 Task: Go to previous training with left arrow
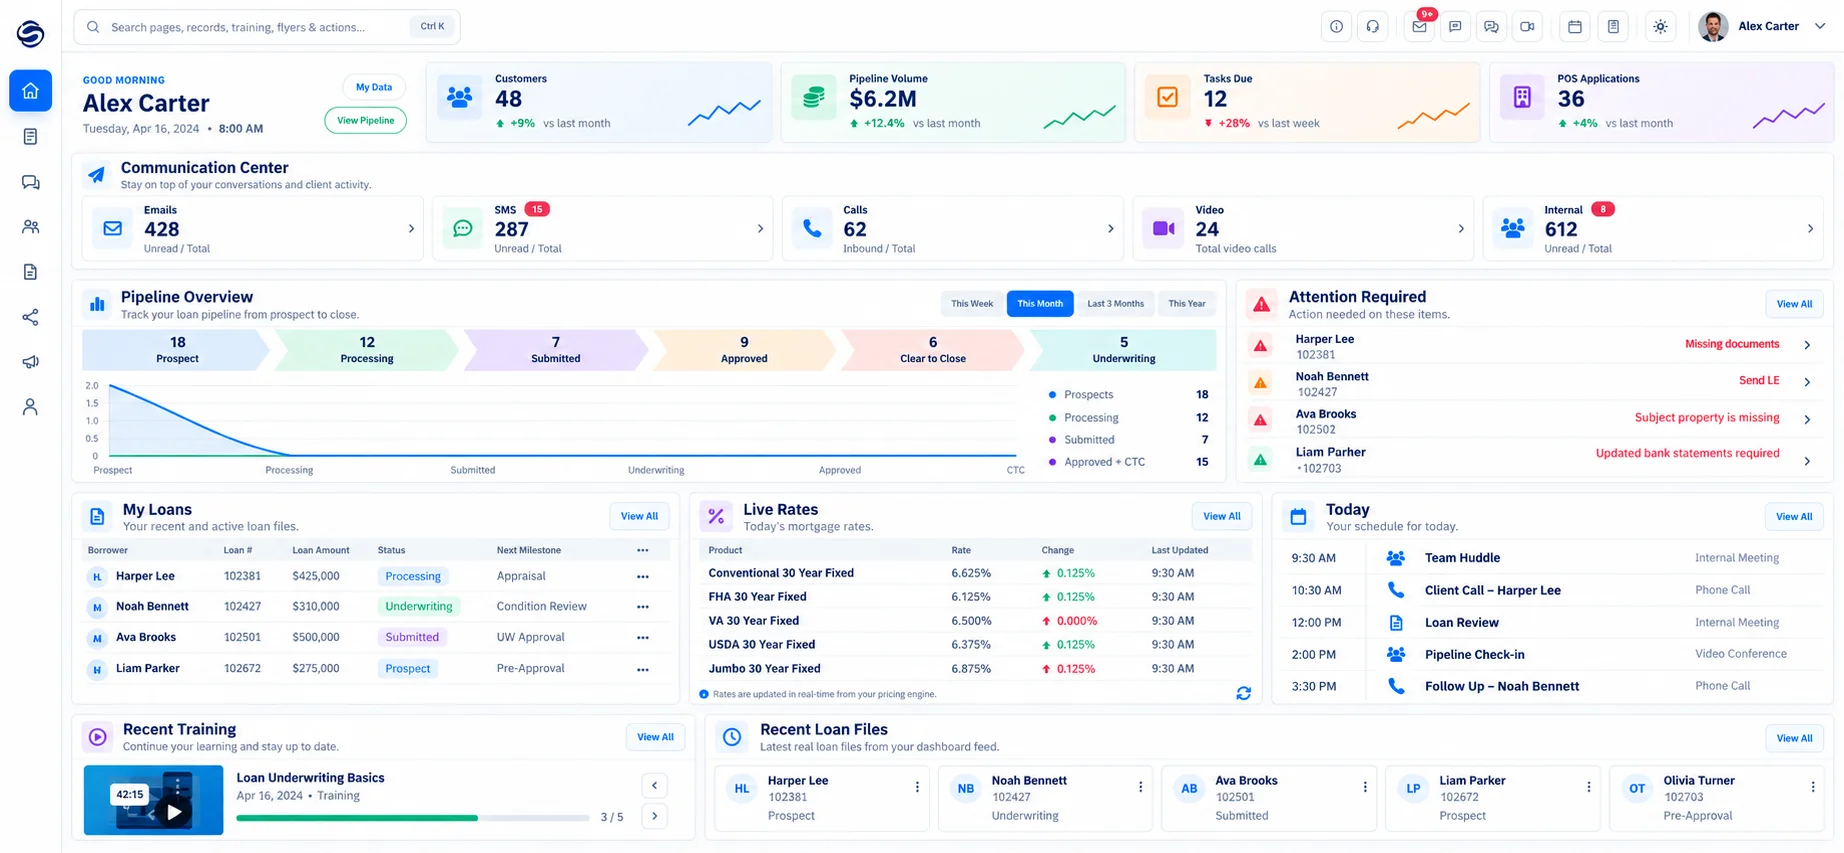(x=655, y=785)
